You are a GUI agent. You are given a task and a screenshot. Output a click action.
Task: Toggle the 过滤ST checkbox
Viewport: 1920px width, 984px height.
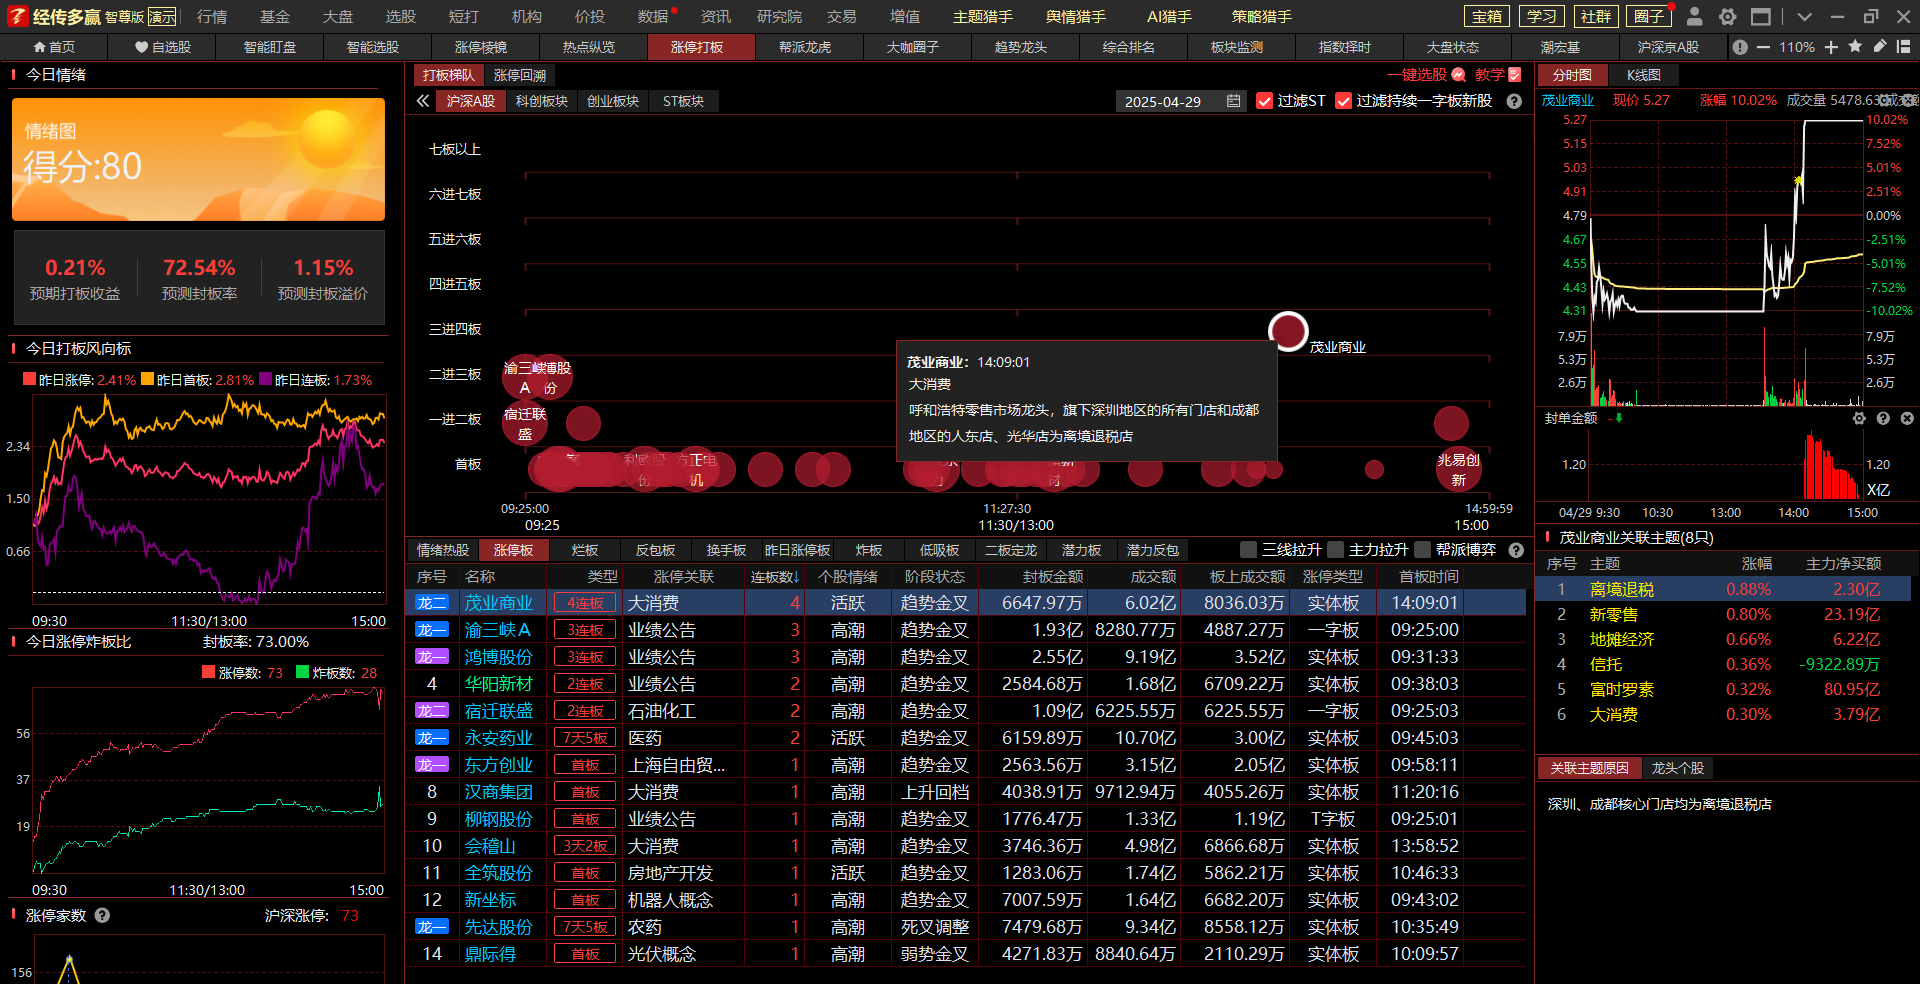(1264, 101)
